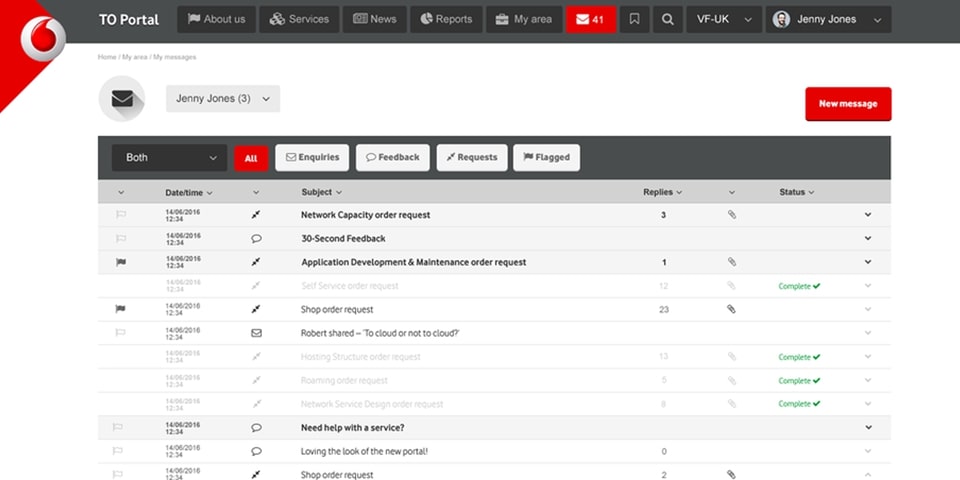Screen dimensions: 960x480
Task: Open the Reports menu
Action: click(446, 19)
